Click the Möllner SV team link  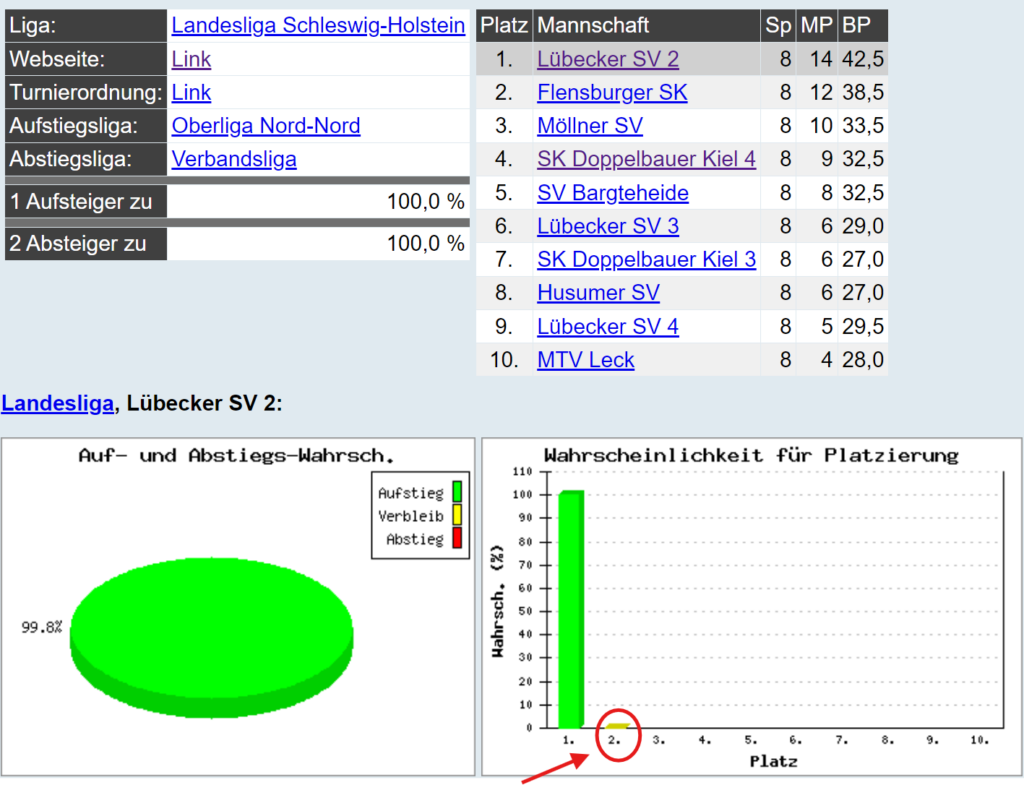590,126
